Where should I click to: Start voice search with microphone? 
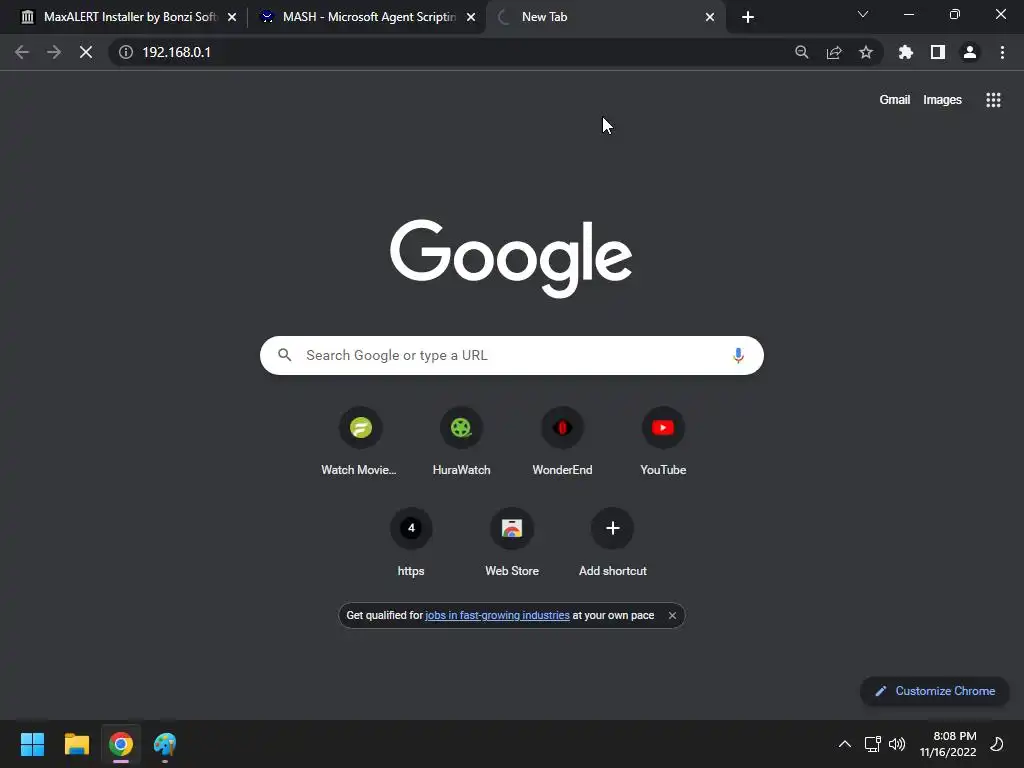(x=738, y=355)
